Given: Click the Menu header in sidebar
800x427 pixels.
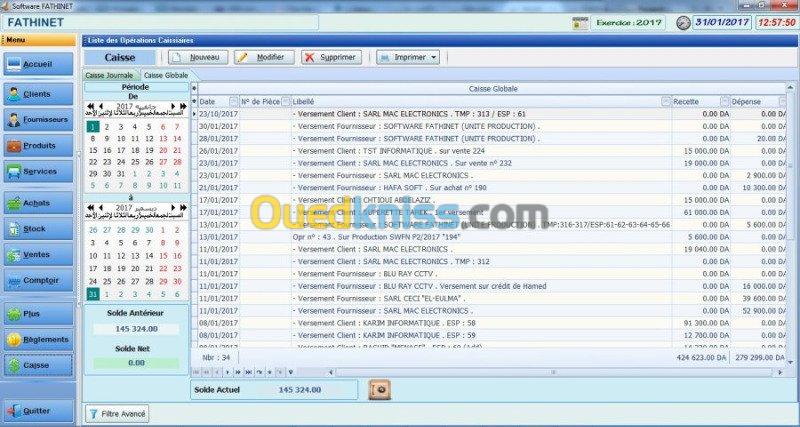Looking at the screenshot, I should pos(38,40).
